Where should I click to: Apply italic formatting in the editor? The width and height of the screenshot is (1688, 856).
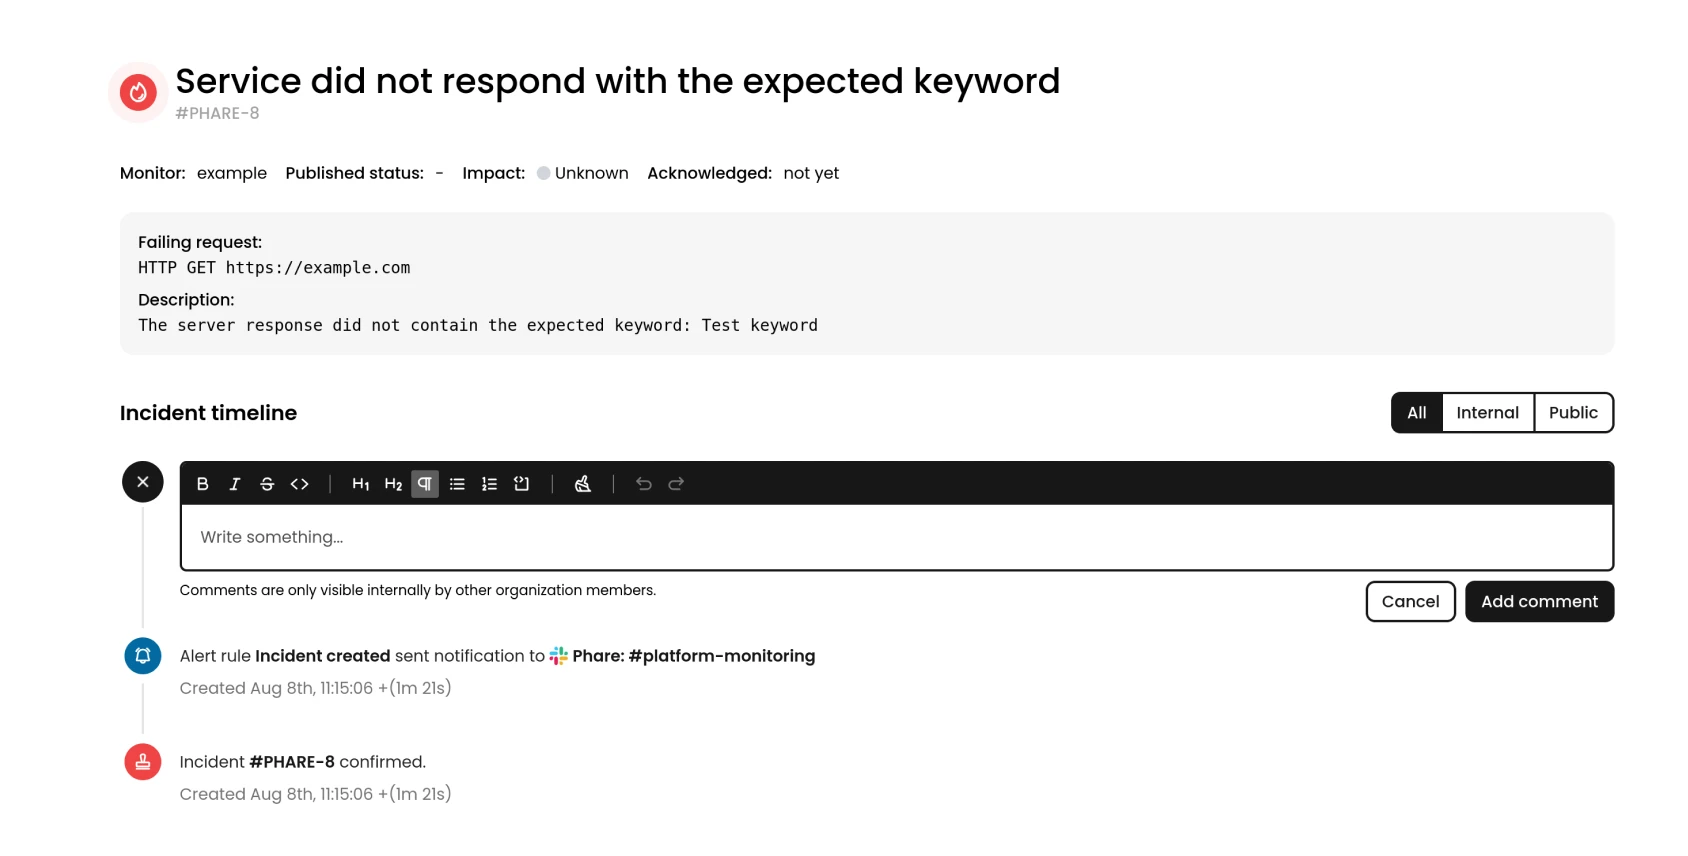pos(235,484)
